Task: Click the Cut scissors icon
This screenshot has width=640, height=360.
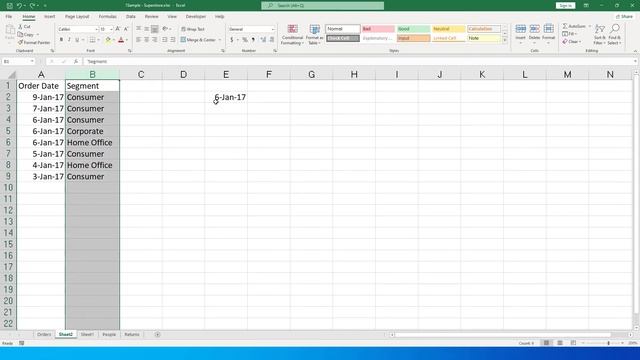Action: point(20,27)
